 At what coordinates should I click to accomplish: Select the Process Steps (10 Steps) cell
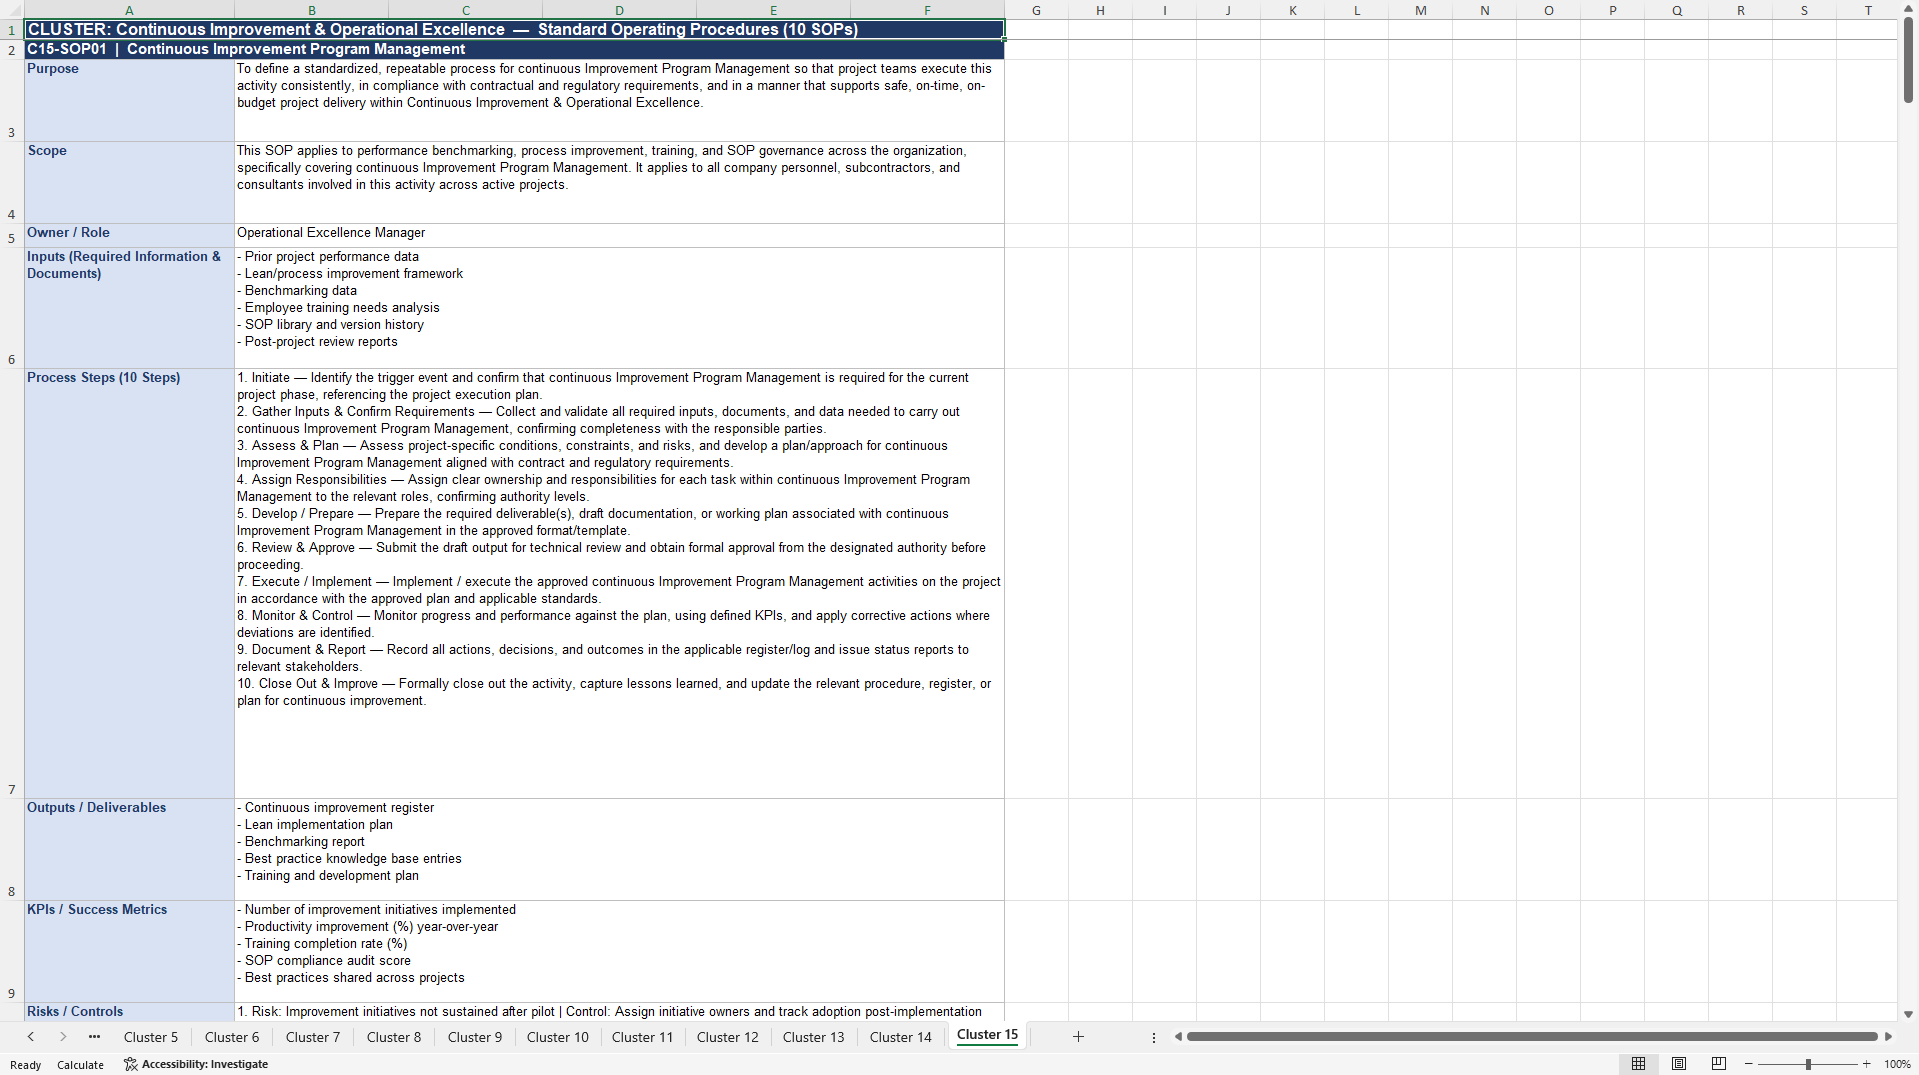(129, 583)
